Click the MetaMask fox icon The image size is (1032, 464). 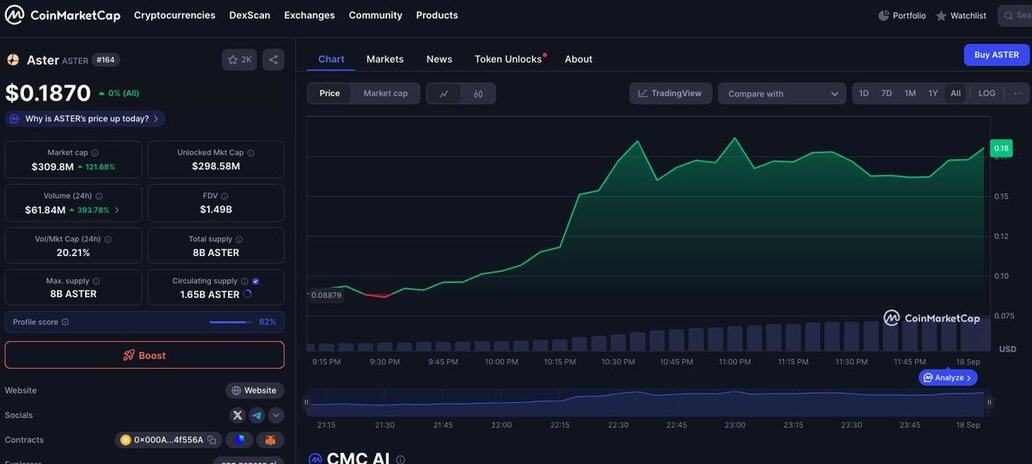pyautogui.click(x=271, y=440)
